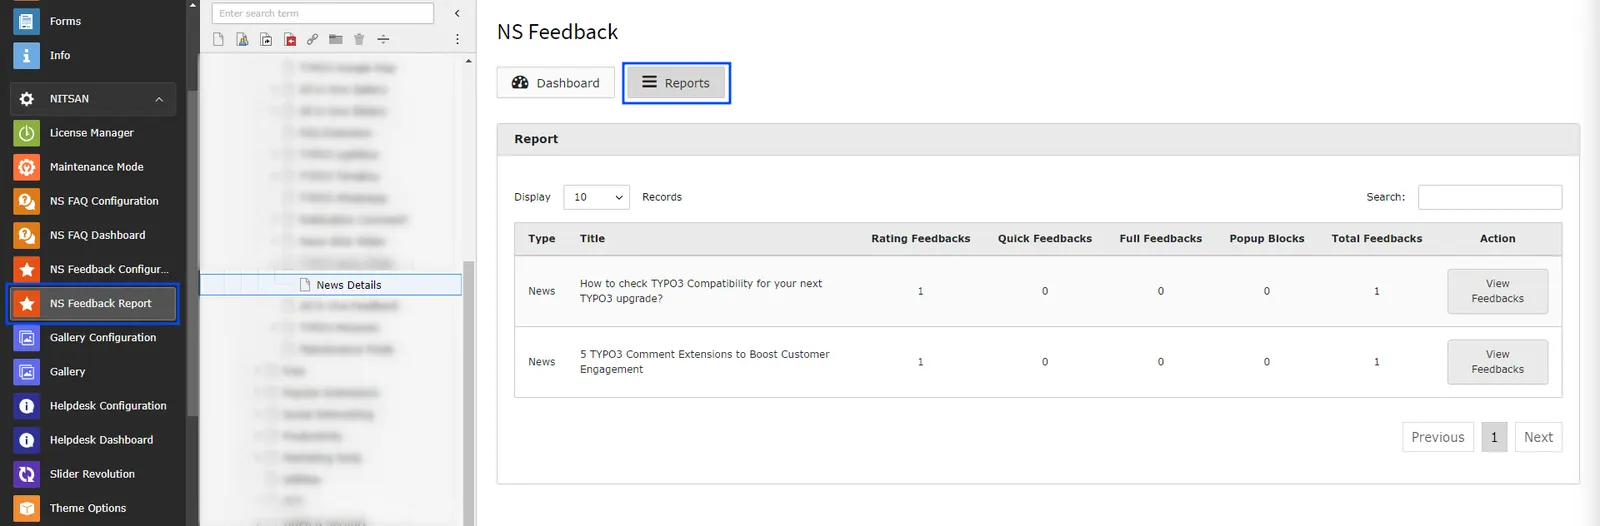This screenshot has width=1600, height=526.
Task: Sort by Rating Feedbacks column
Action: click(920, 239)
